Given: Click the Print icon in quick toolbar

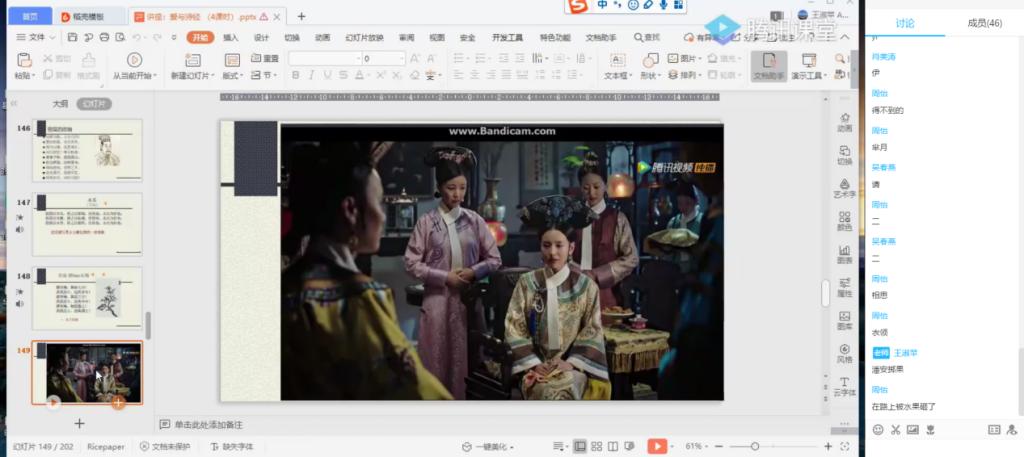Looking at the screenshot, I should (x=104, y=38).
